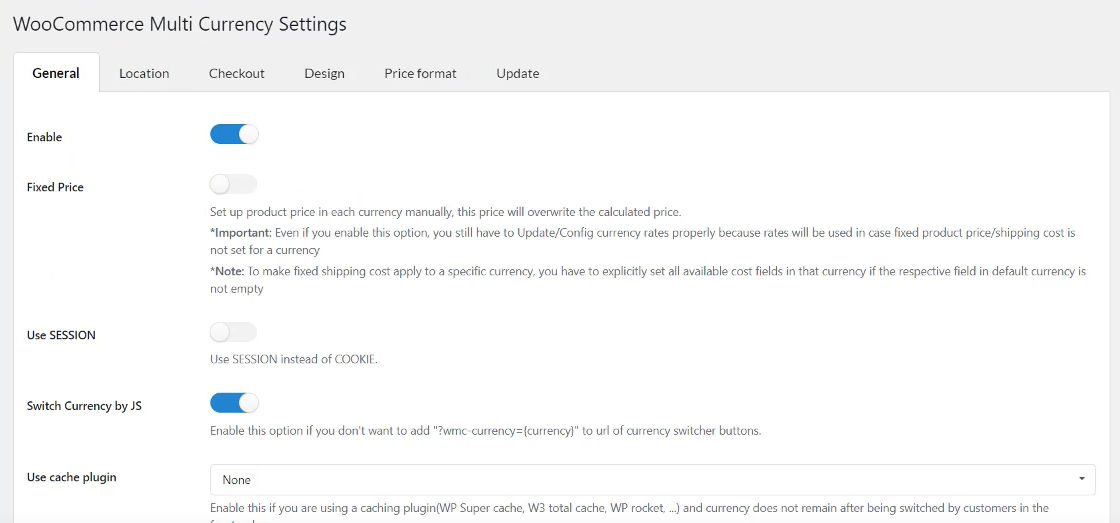This screenshot has height=523, width=1120.
Task: Click the bold '*Important:' note text
Action: point(240,232)
